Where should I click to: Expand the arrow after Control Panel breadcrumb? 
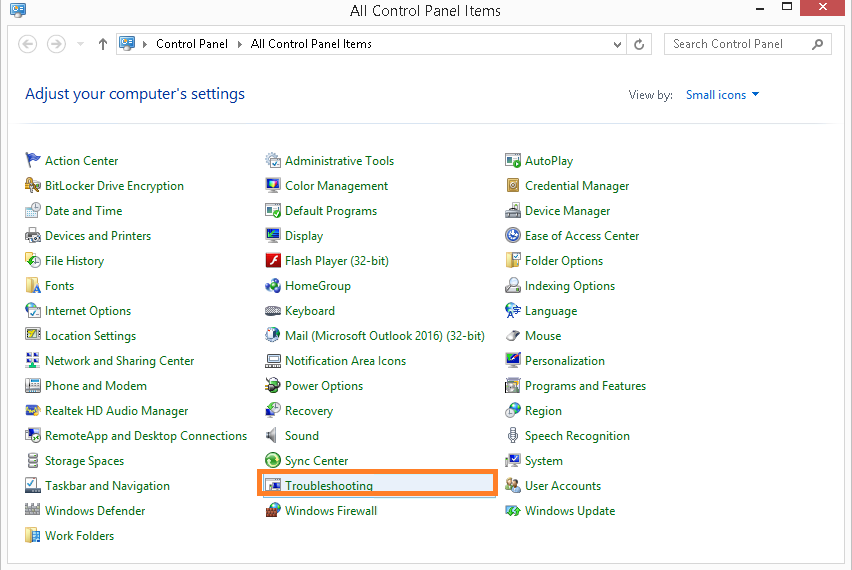click(x=240, y=44)
